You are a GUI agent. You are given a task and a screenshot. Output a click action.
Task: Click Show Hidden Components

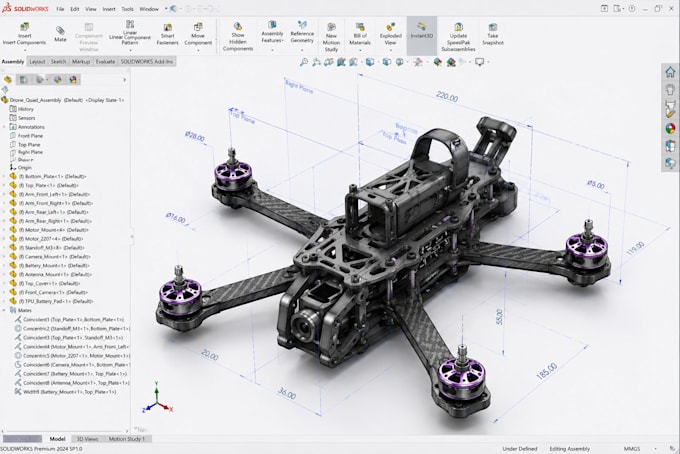tap(238, 36)
